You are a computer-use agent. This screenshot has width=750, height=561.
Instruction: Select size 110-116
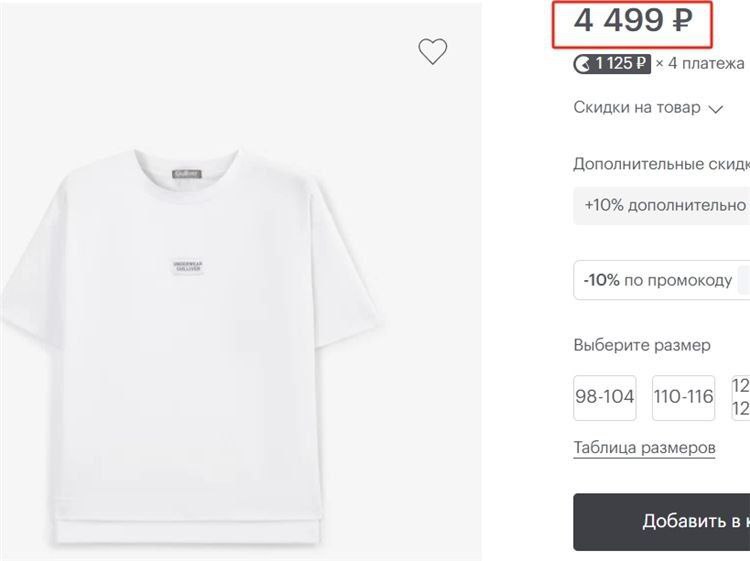[683, 397]
